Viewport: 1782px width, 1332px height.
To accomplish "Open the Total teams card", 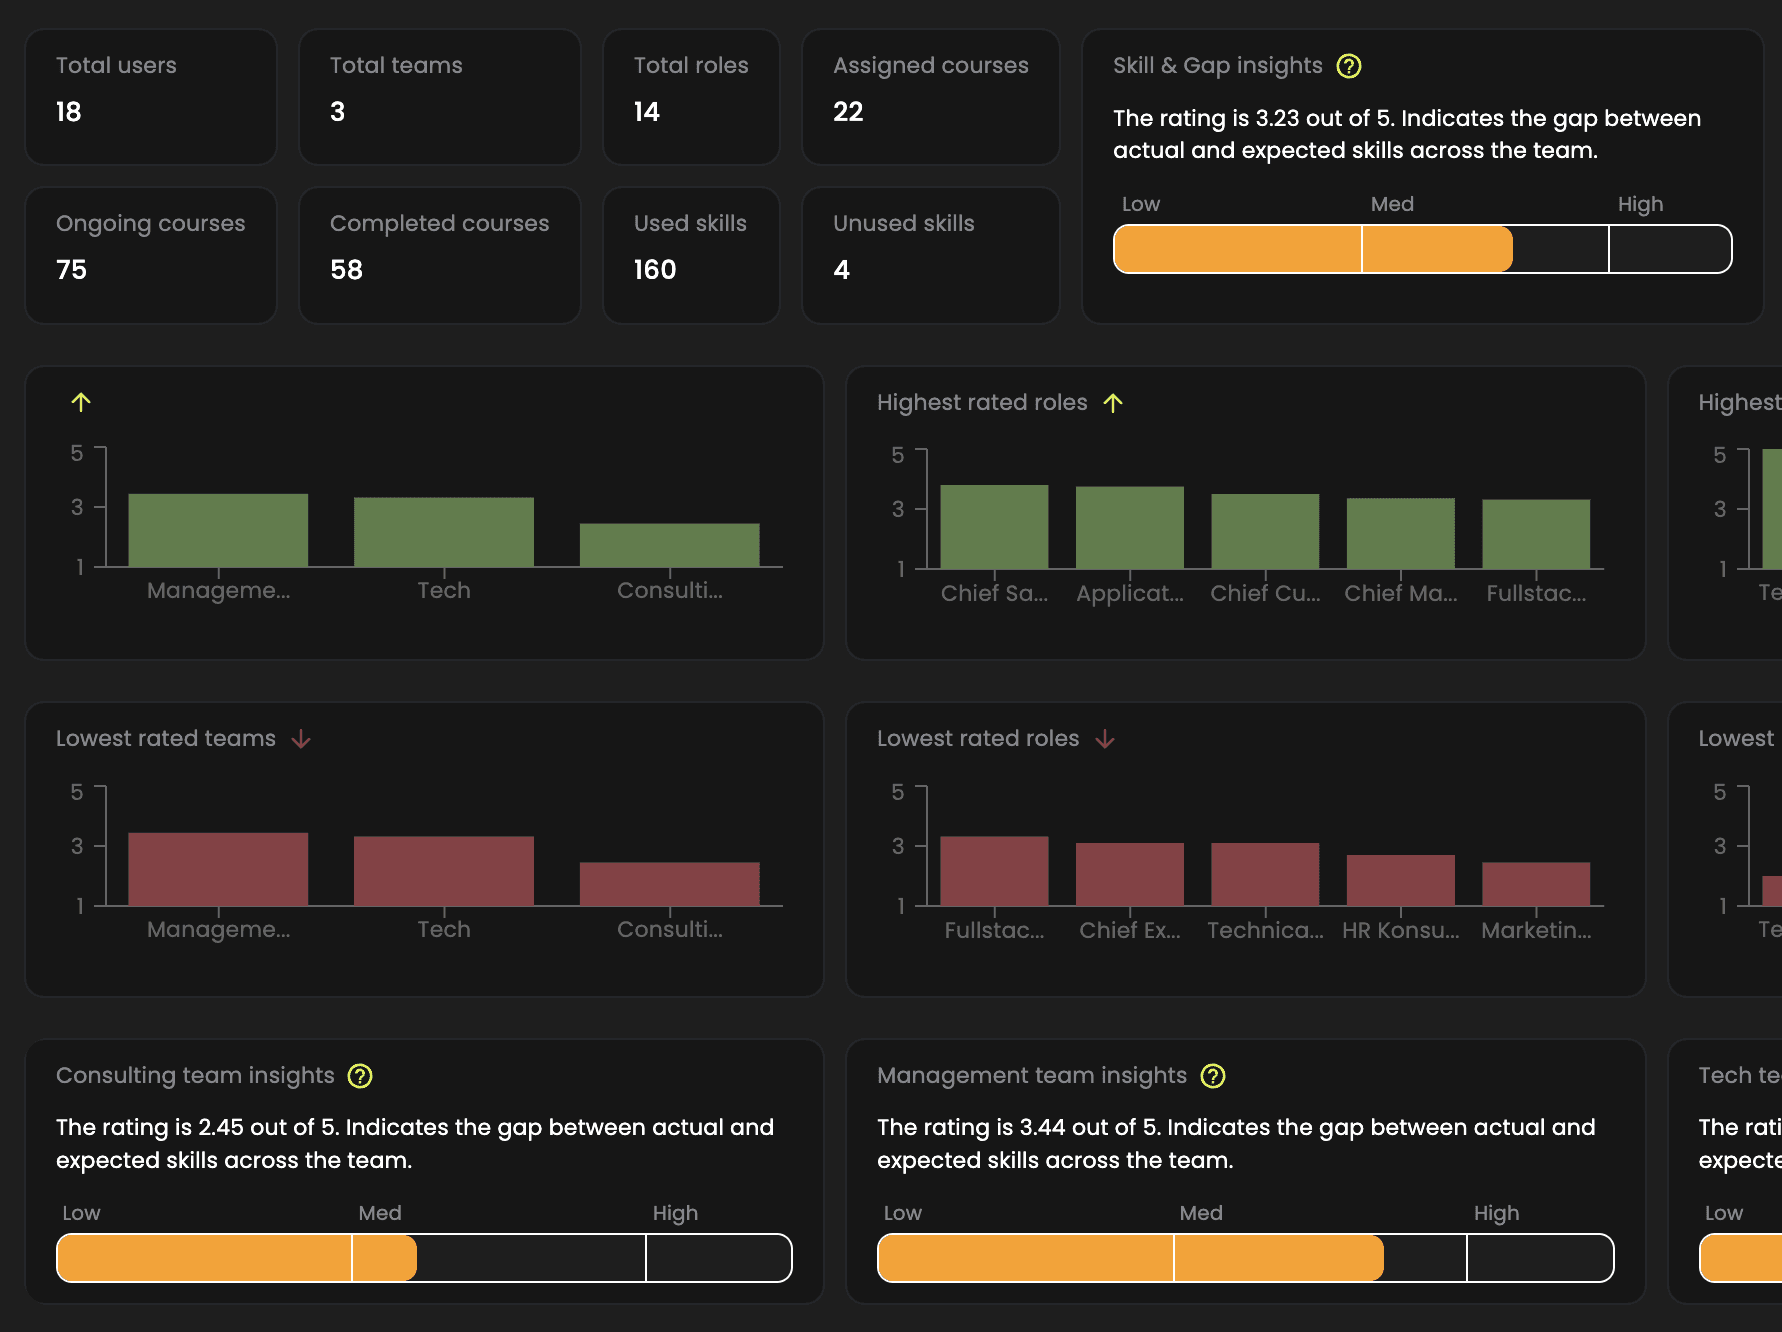I will [x=440, y=97].
